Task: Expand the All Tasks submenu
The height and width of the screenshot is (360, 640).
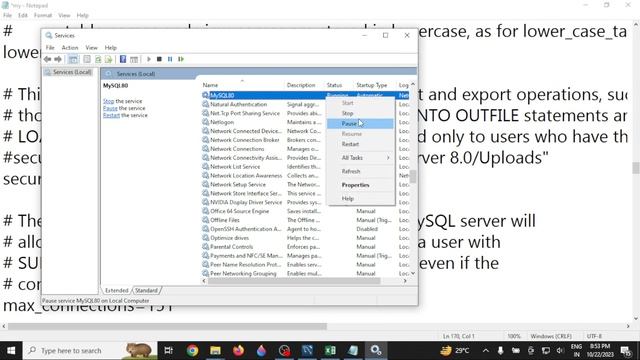Action: 360,158
